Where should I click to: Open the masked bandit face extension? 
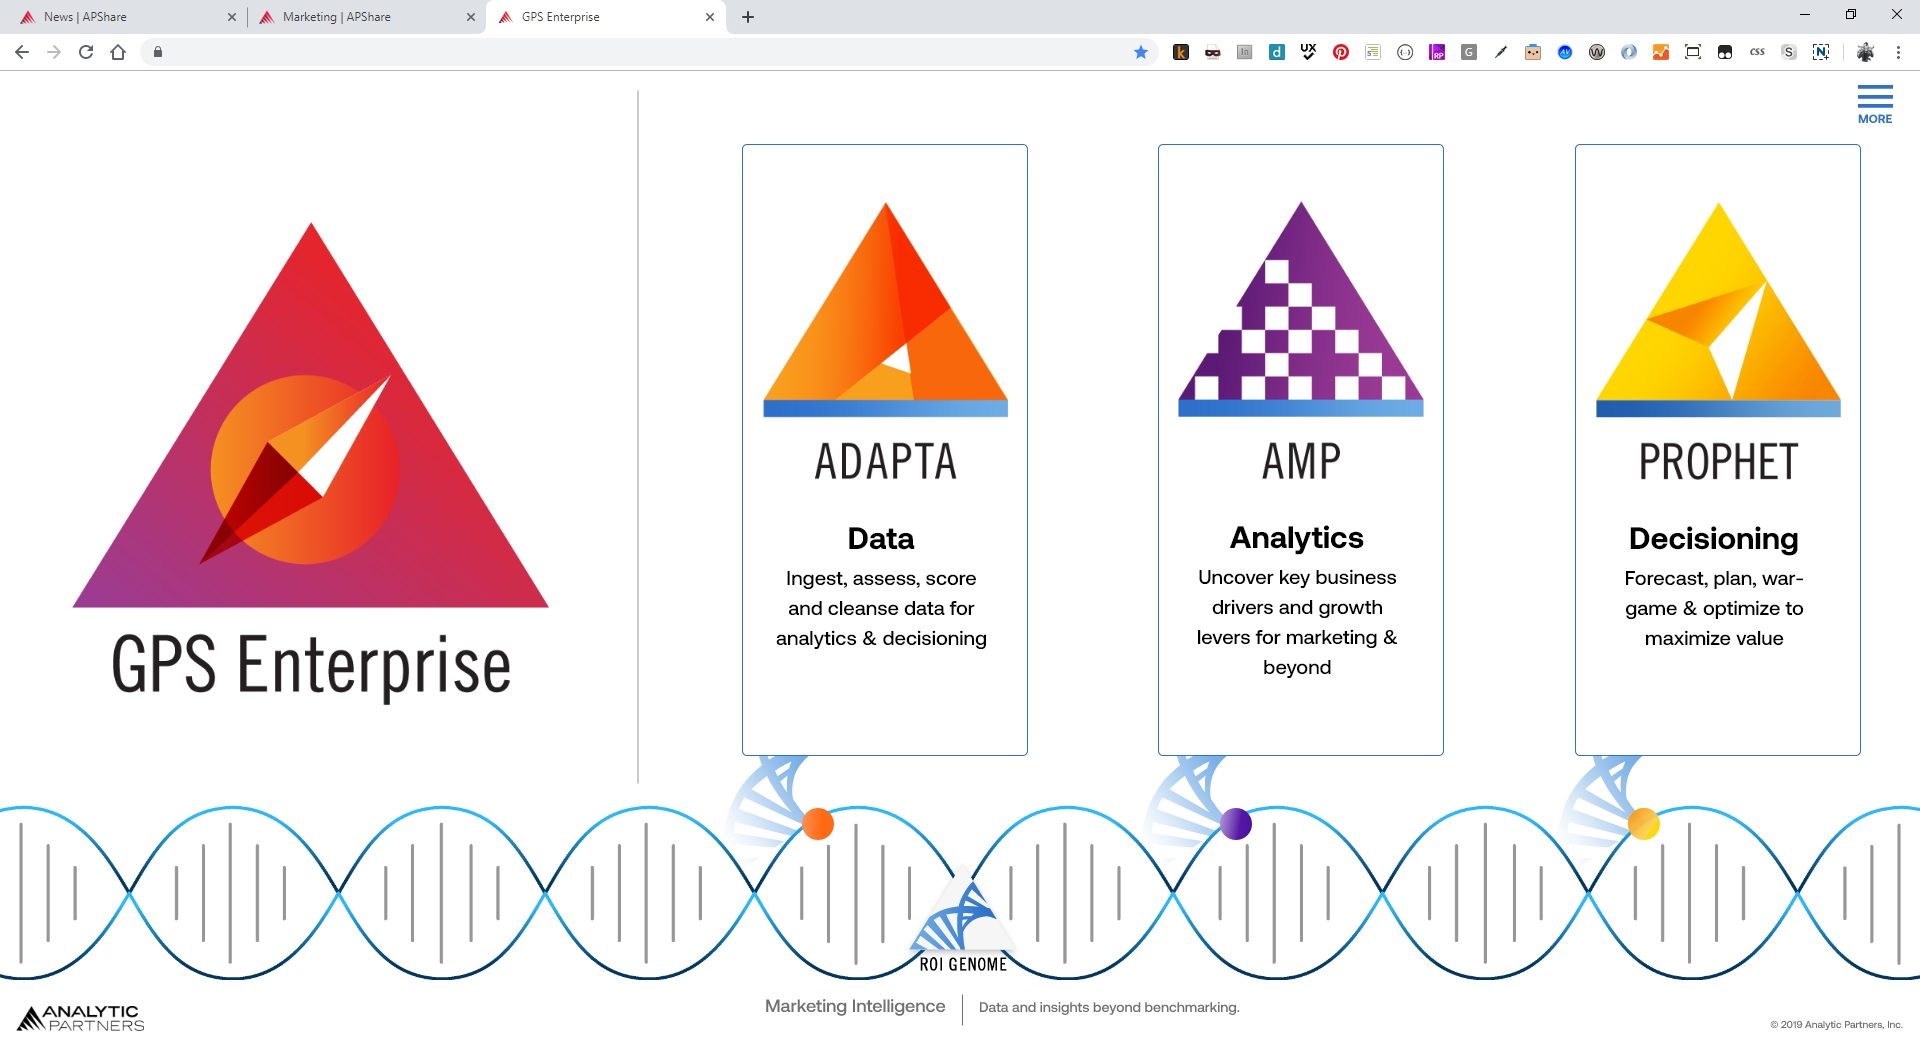[x=1213, y=52]
